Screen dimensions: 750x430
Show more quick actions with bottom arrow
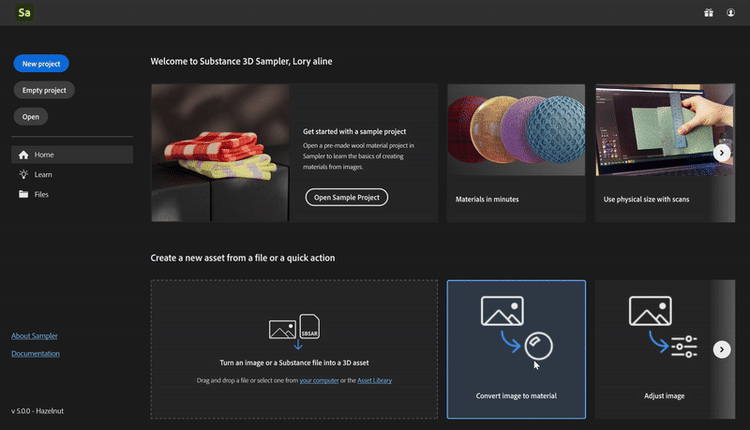tap(721, 350)
